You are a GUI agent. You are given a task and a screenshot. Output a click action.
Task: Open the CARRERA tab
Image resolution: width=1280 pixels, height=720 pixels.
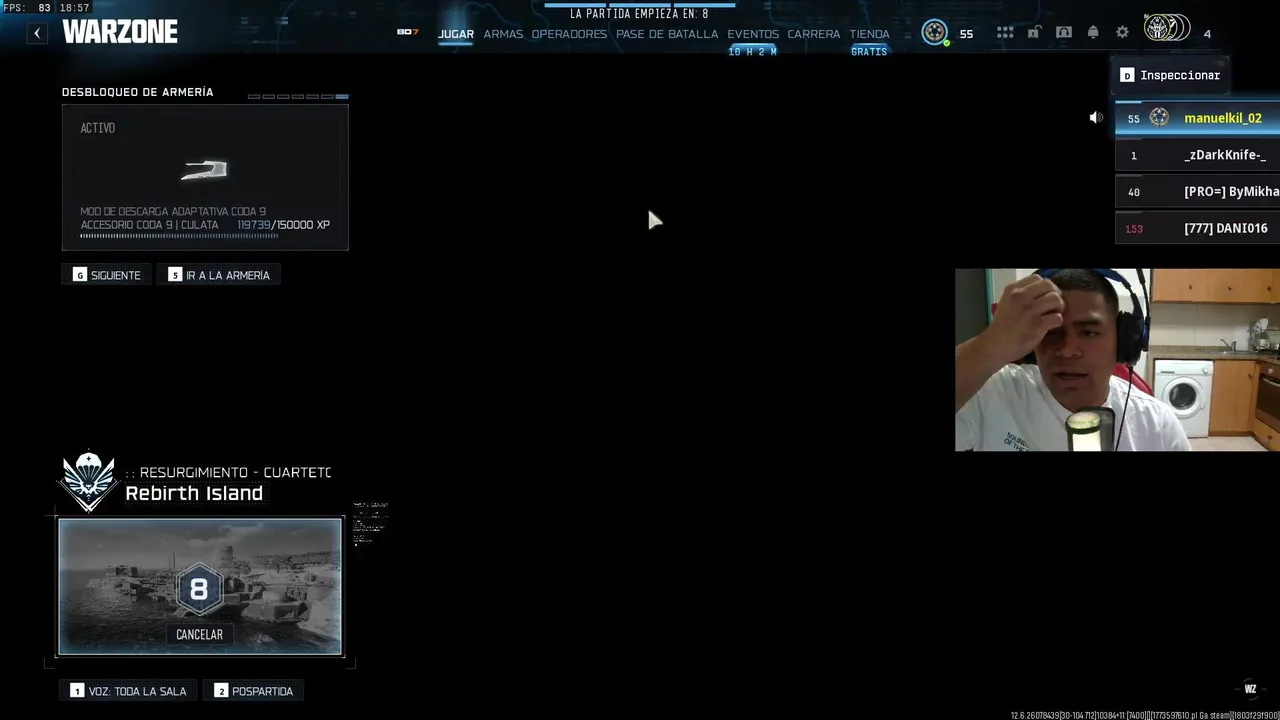[x=814, y=34]
